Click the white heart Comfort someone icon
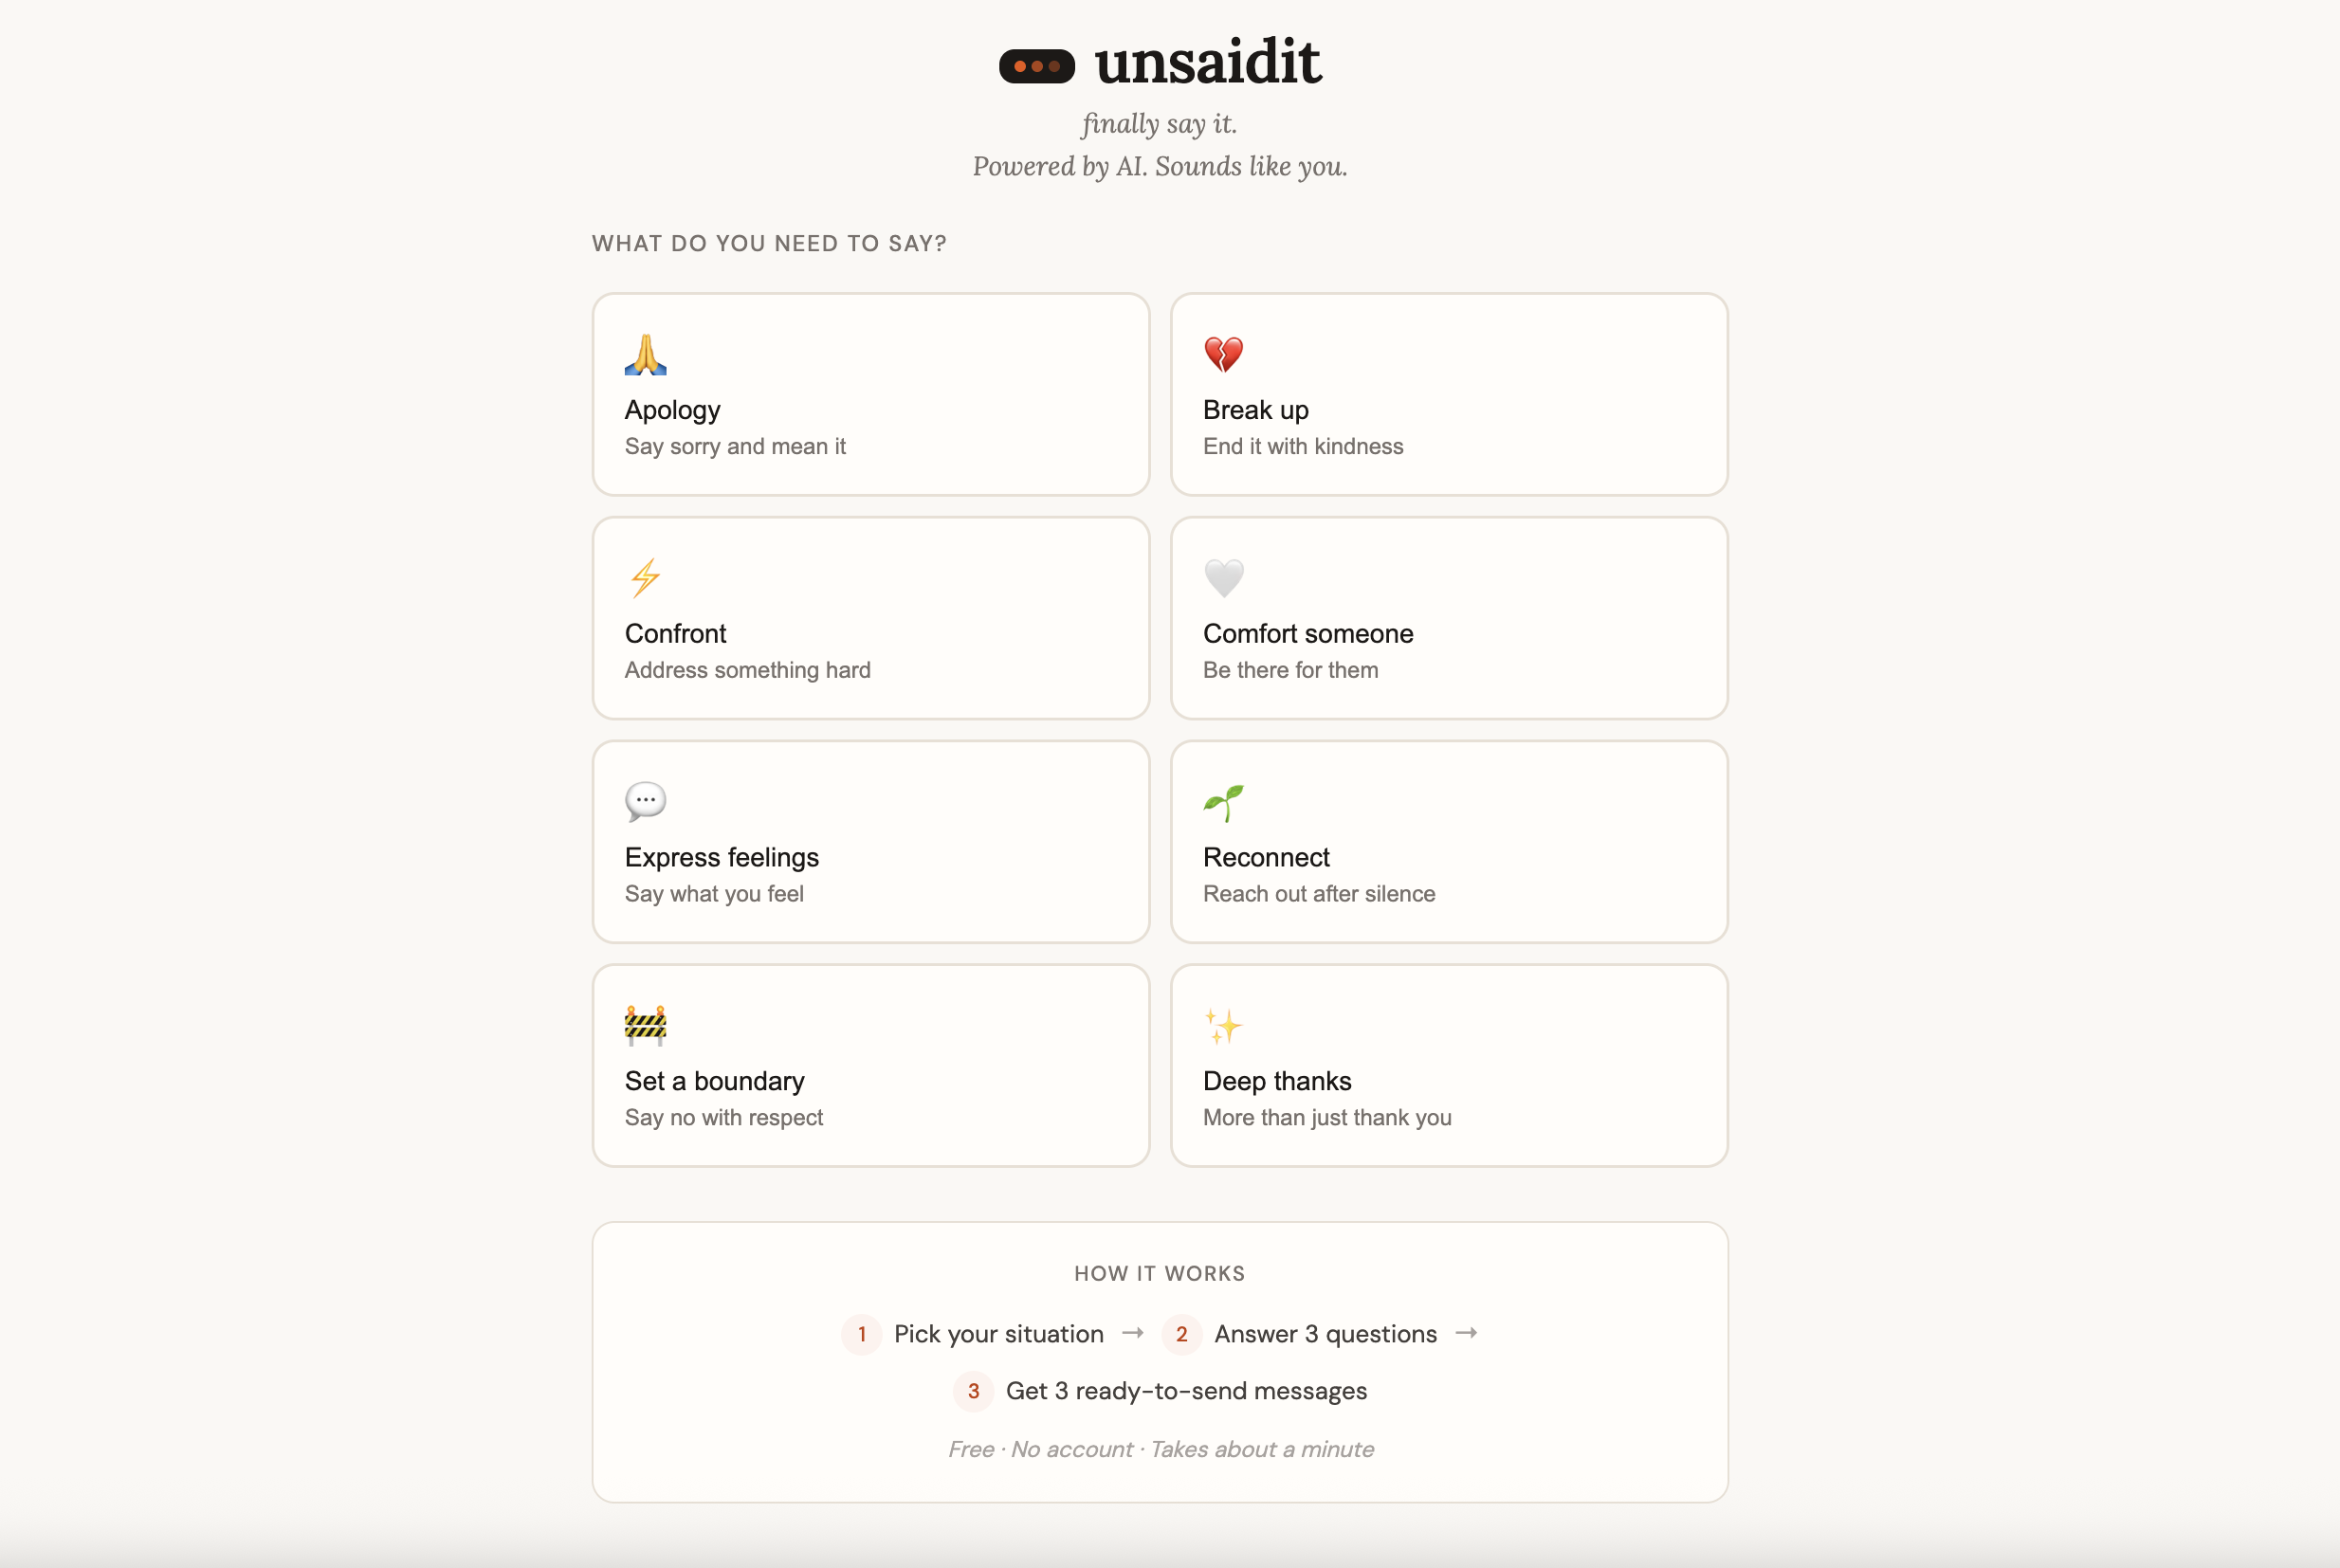Viewport: 2340px width, 1568px height. (x=1224, y=578)
